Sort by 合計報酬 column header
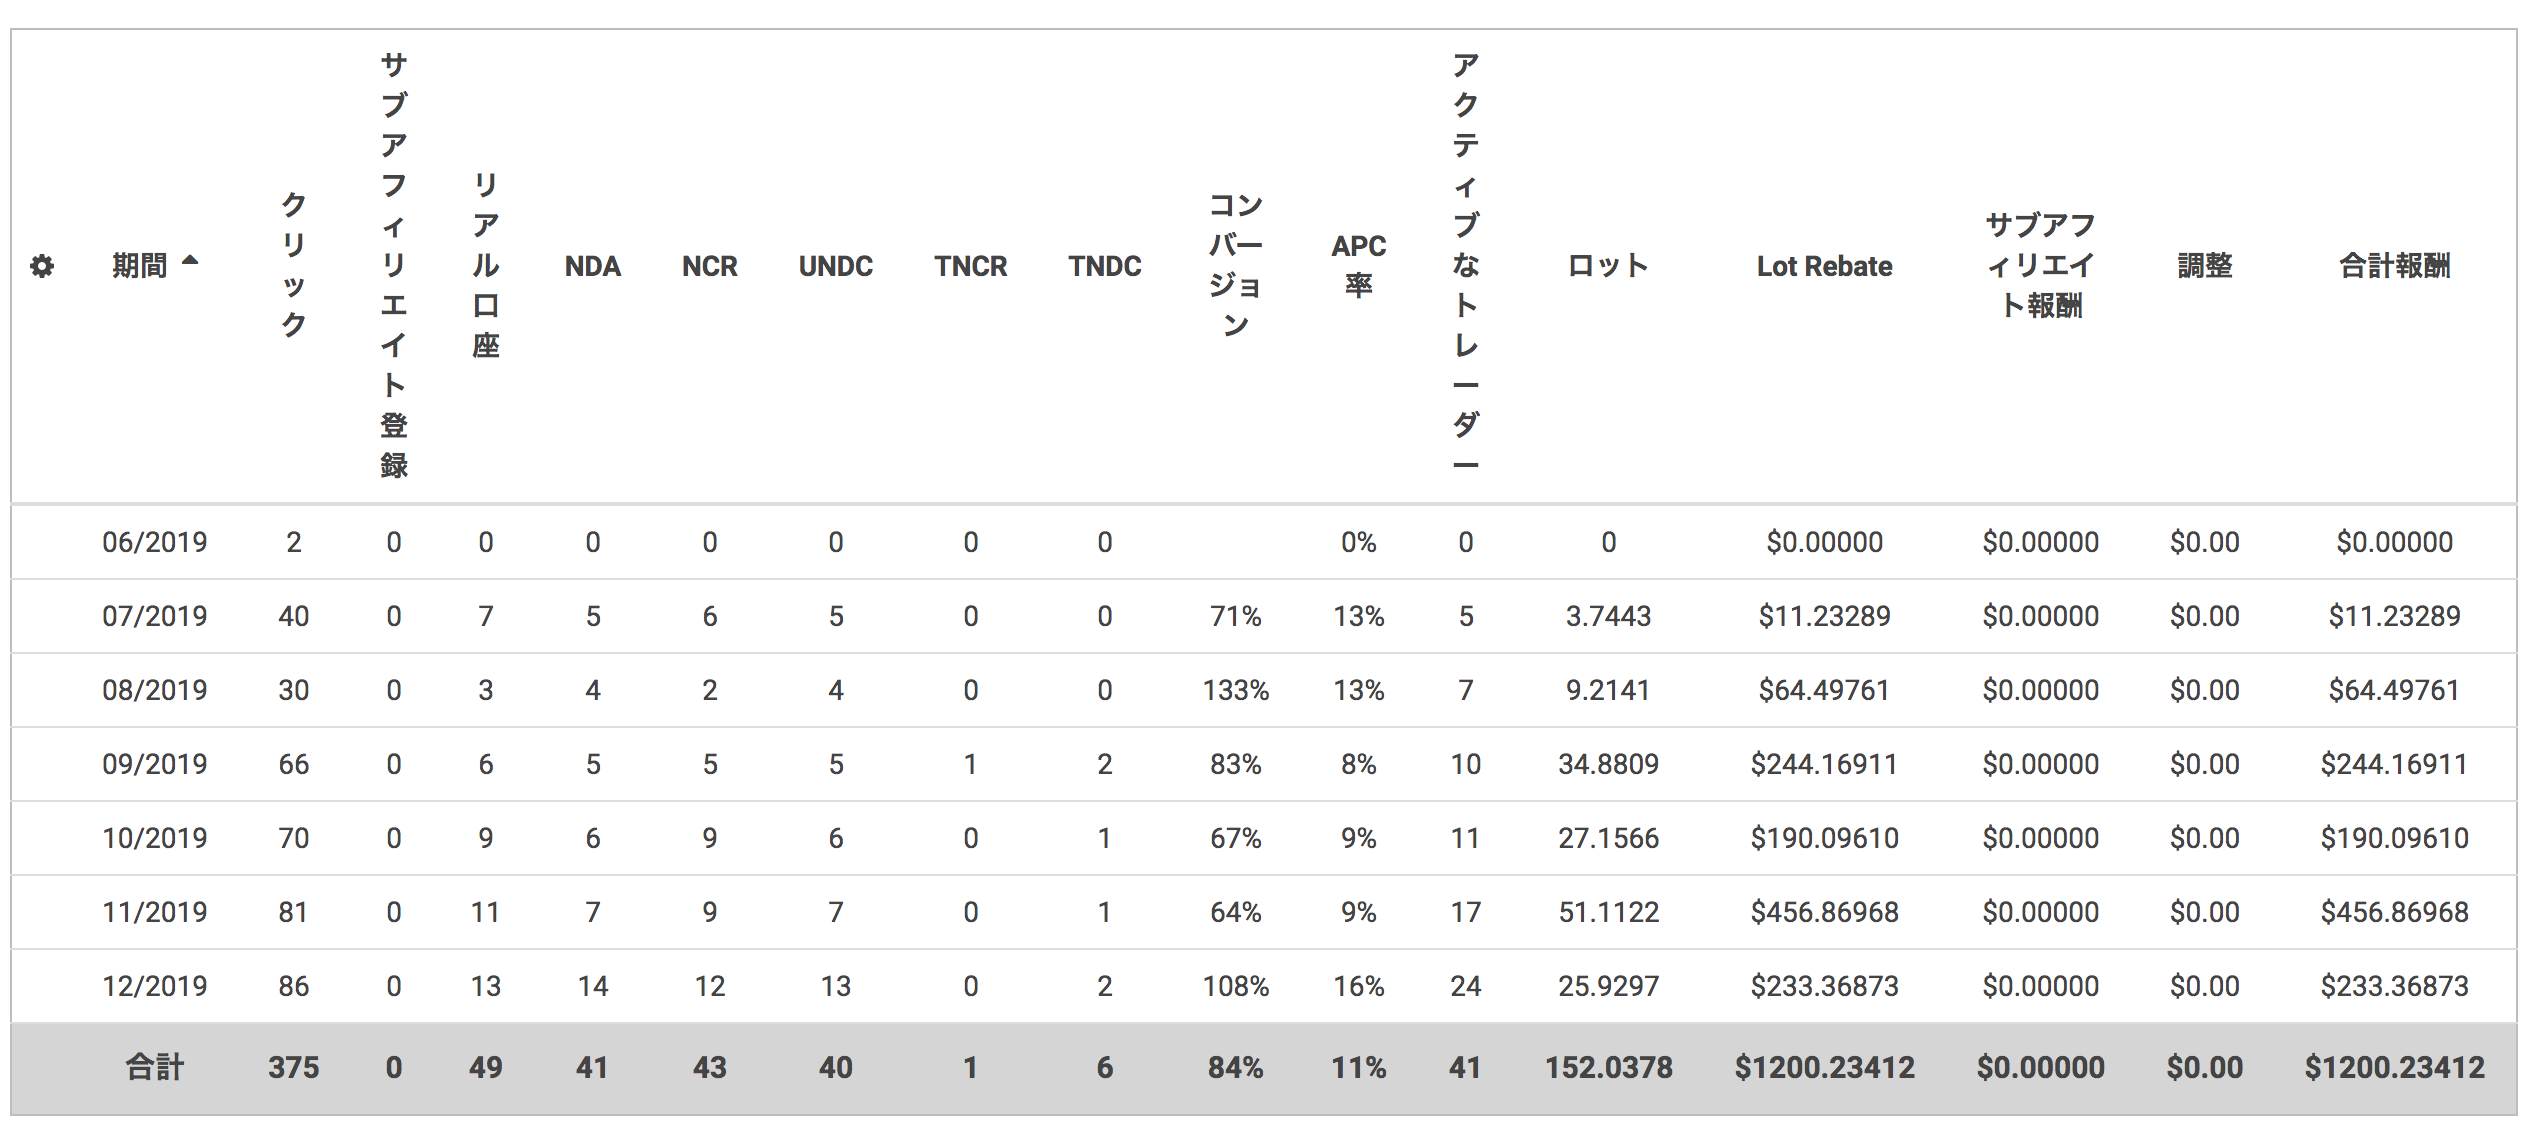Image resolution: width=2532 pixels, height=1146 pixels. tap(2394, 266)
